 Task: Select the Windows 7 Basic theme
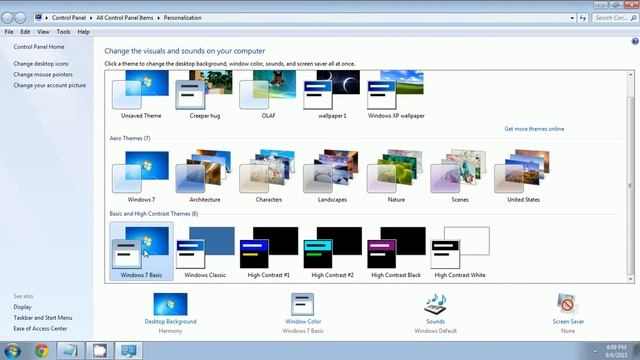(141, 251)
